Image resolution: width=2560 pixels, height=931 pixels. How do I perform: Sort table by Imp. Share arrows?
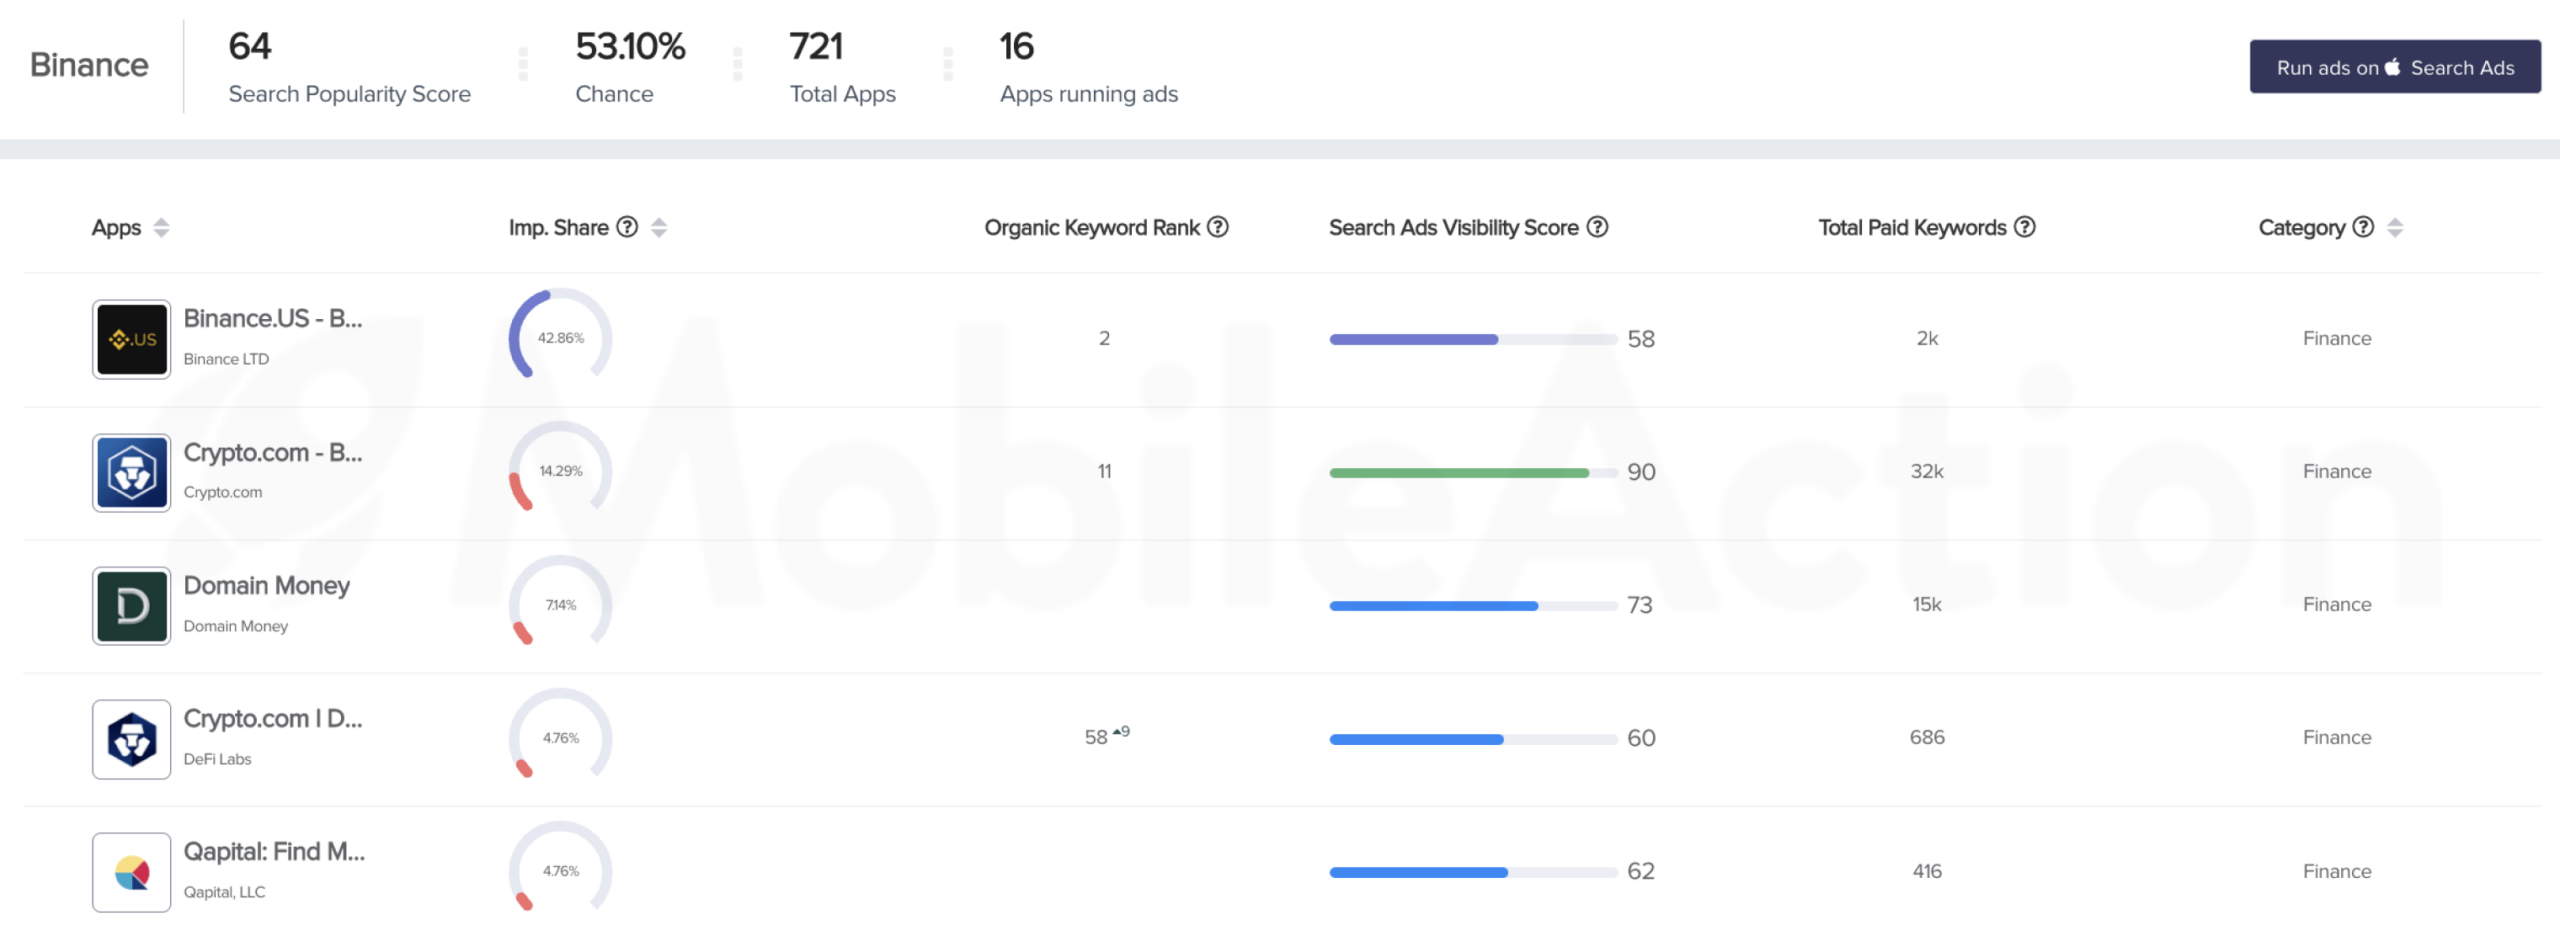tap(658, 228)
